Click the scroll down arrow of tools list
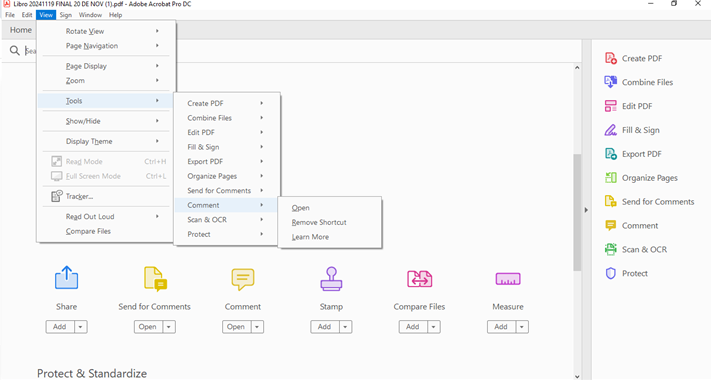 [577, 376]
